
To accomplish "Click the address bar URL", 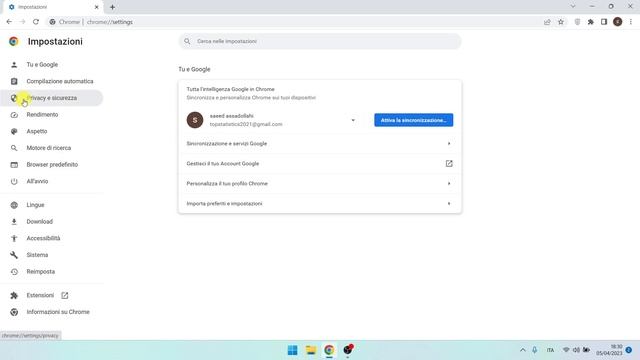I will click(110, 22).
